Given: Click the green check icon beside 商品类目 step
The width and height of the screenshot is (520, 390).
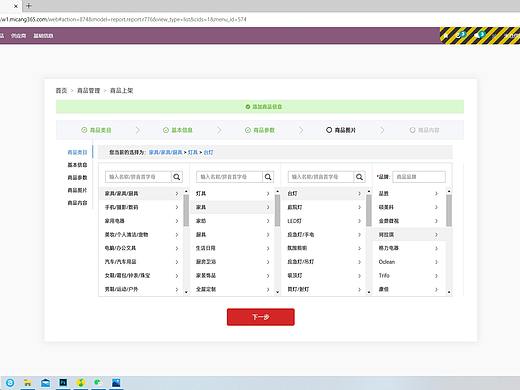Looking at the screenshot, I should click(x=84, y=130).
